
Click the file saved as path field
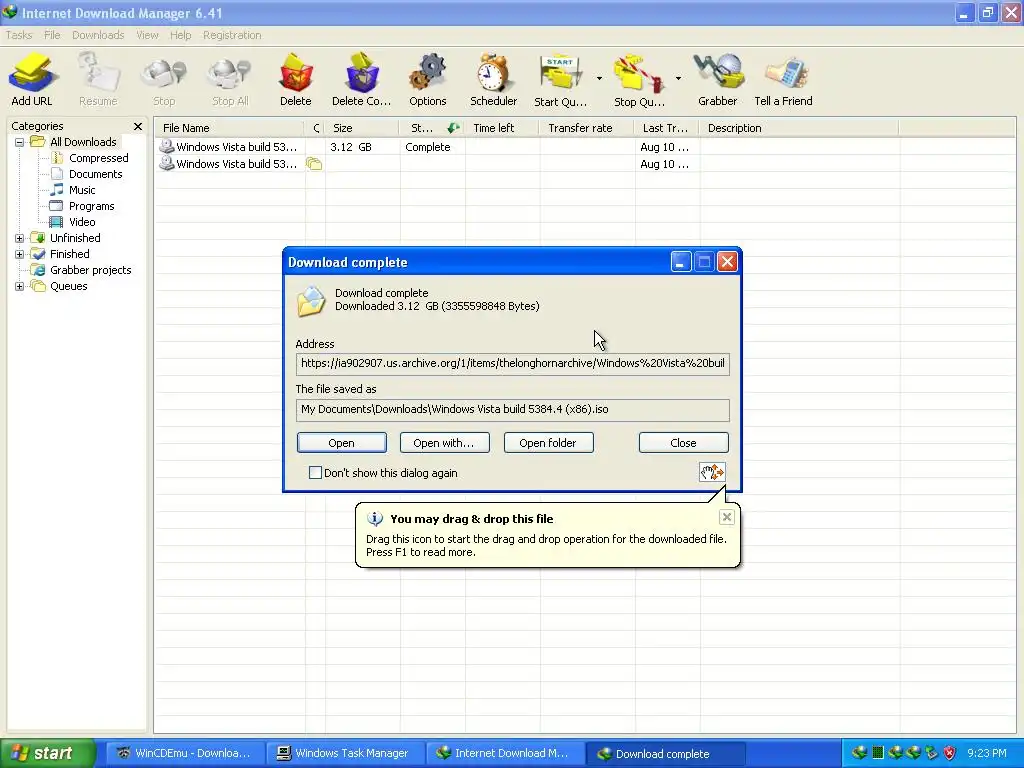(513, 409)
